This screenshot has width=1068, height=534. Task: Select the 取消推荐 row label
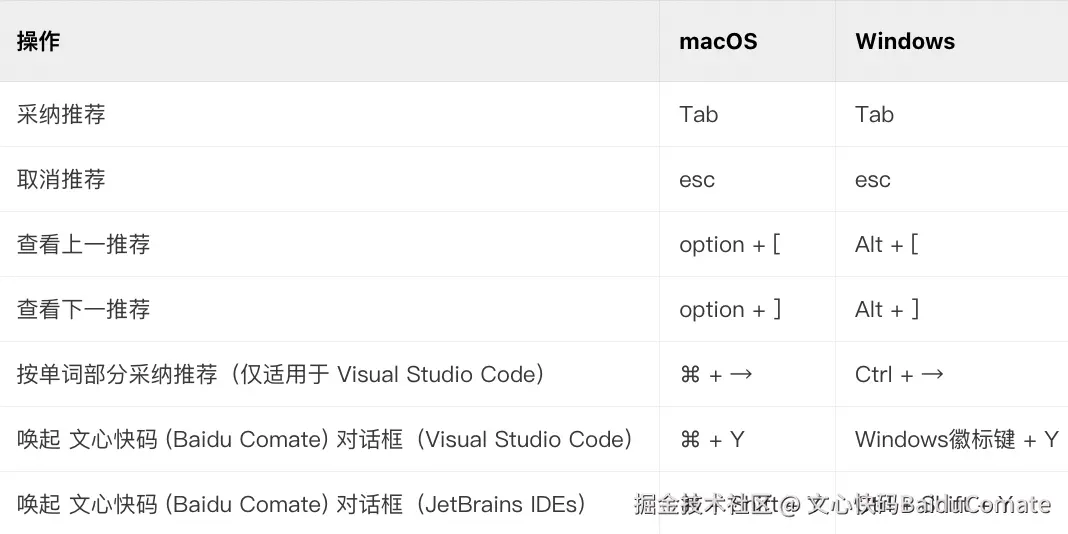[x=61, y=180]
